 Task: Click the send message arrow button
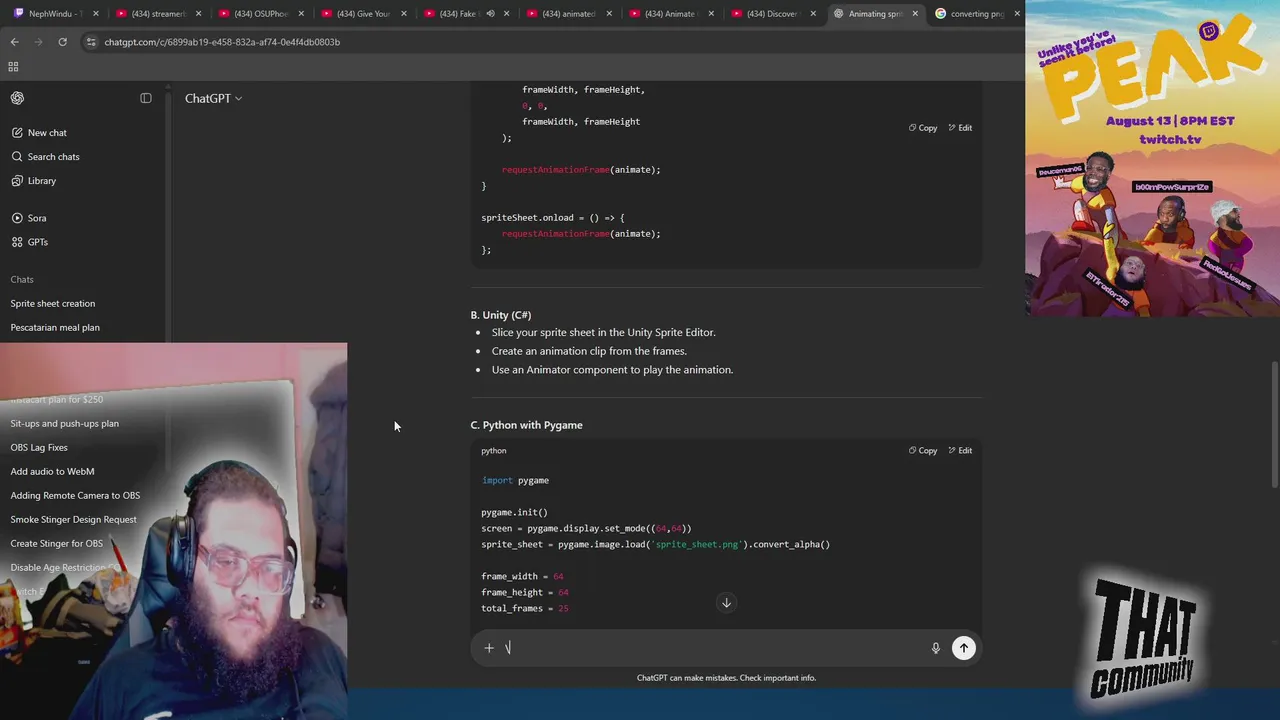964,648
